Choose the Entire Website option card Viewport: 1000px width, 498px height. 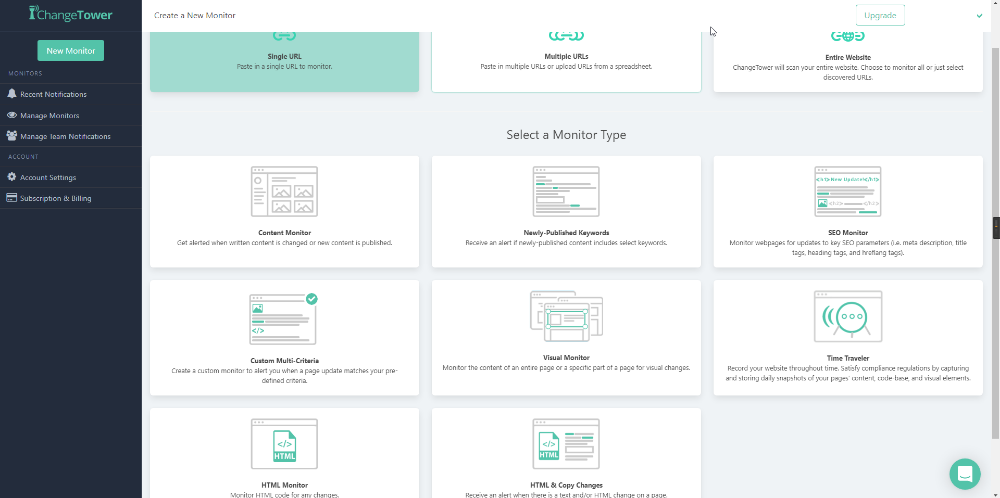847,61
